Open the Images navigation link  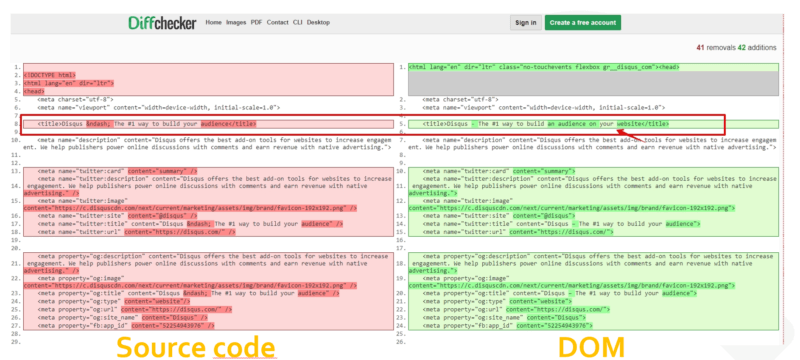(236, 22)
